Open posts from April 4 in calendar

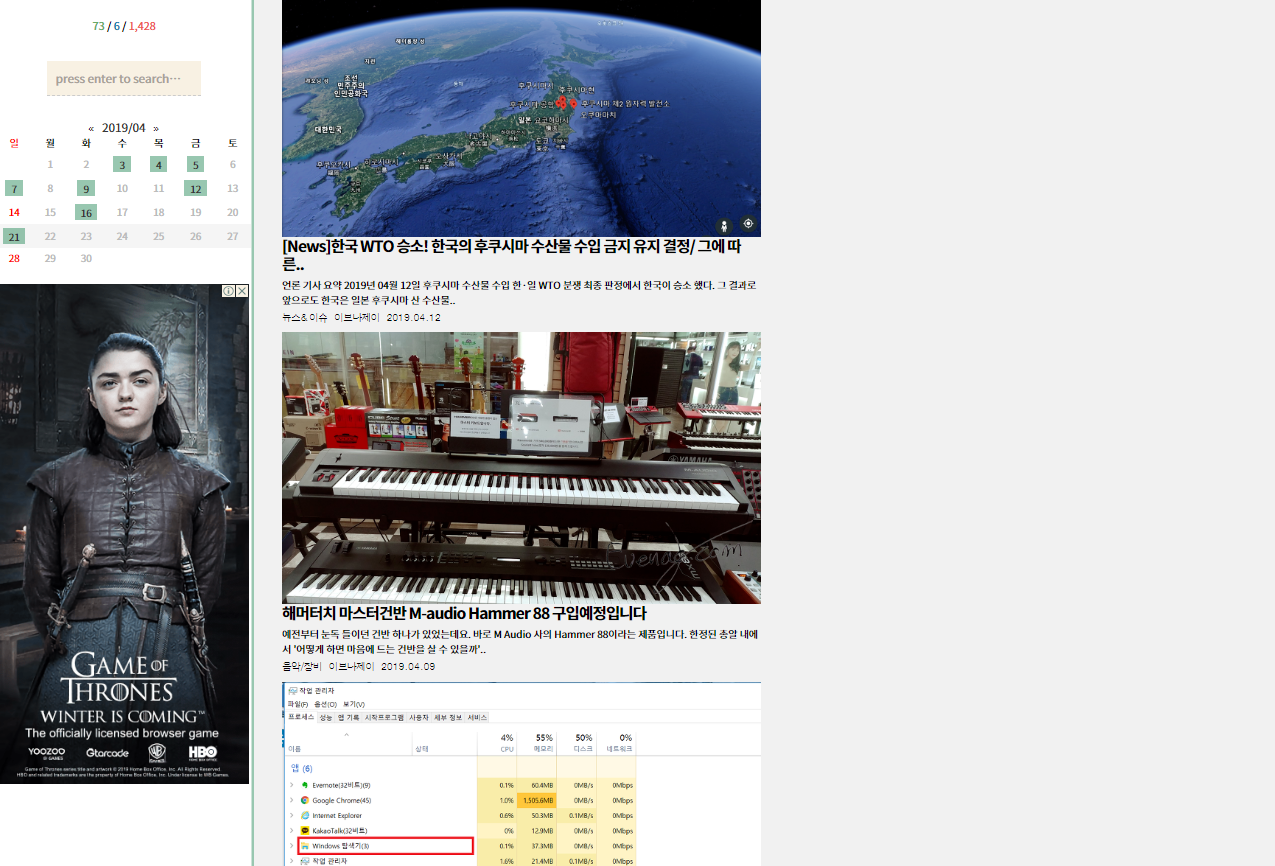click(x=159, y=165)
